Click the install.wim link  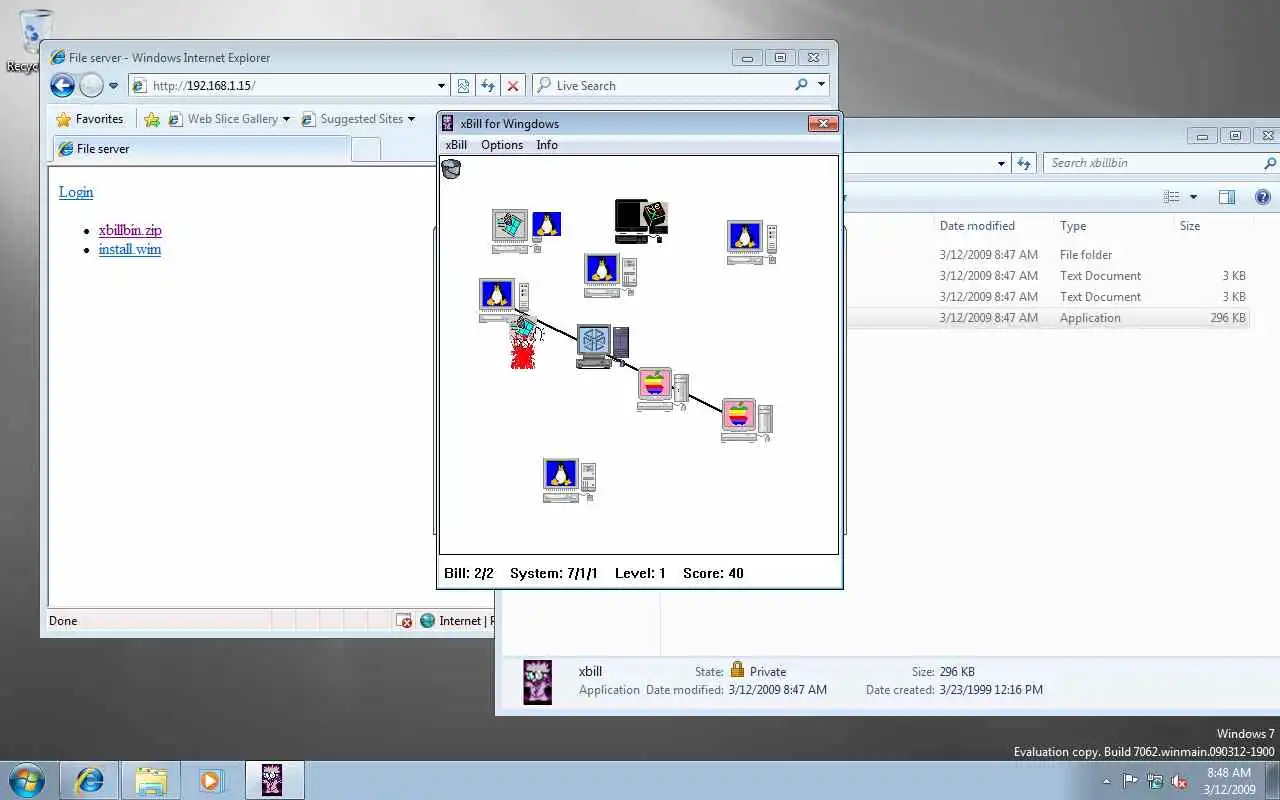coord(130,249)
